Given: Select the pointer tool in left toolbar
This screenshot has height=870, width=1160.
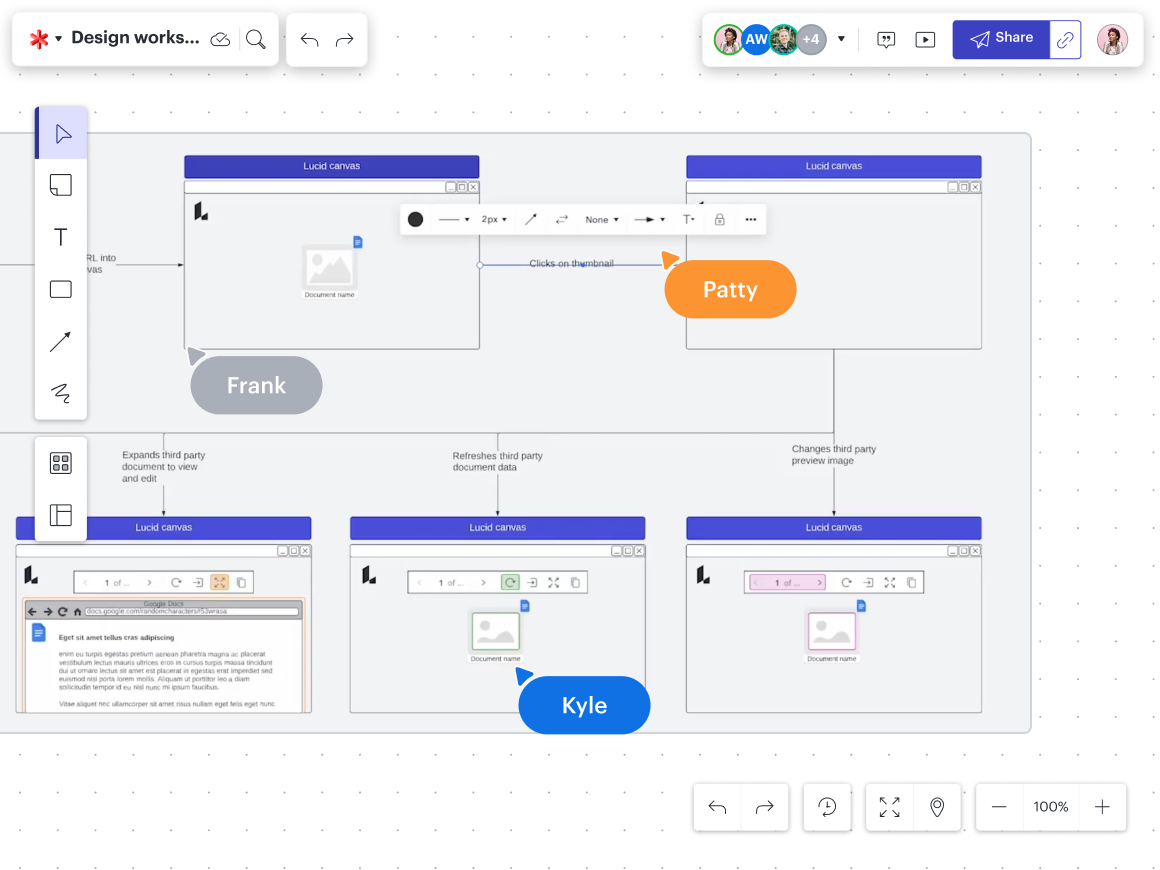Looking at the screenshot, I should pos(62,134).
